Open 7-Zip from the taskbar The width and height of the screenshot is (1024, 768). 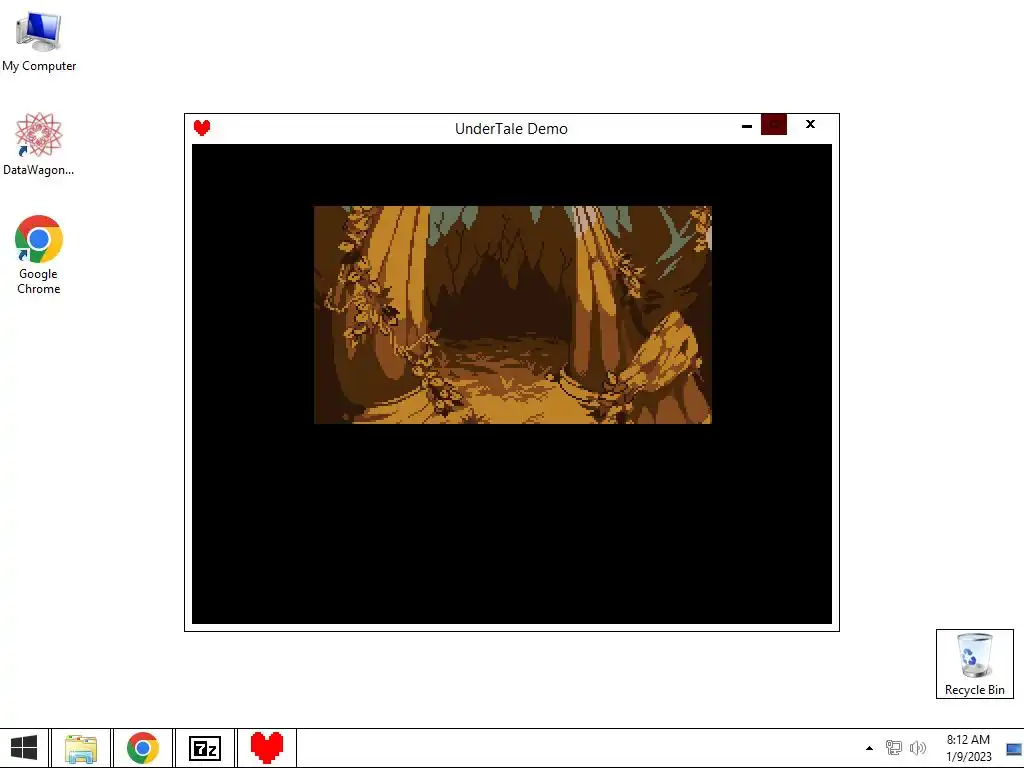[x=205, y=748]
